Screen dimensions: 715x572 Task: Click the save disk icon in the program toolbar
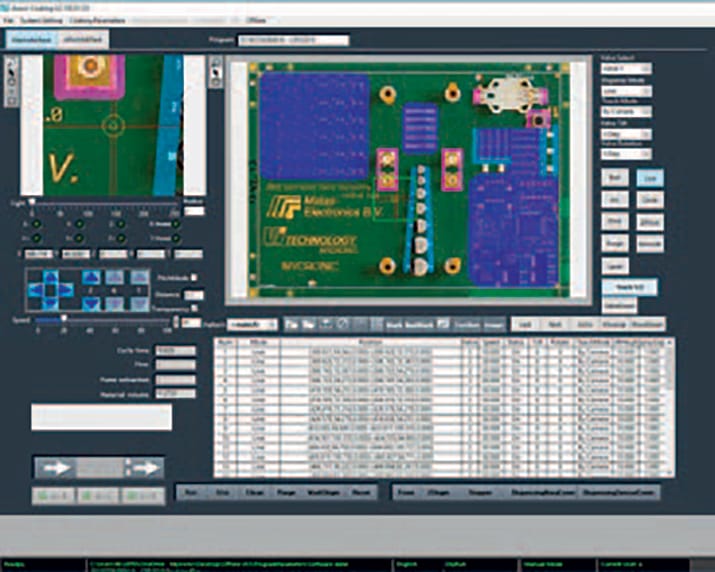click(x=324, y=324)
